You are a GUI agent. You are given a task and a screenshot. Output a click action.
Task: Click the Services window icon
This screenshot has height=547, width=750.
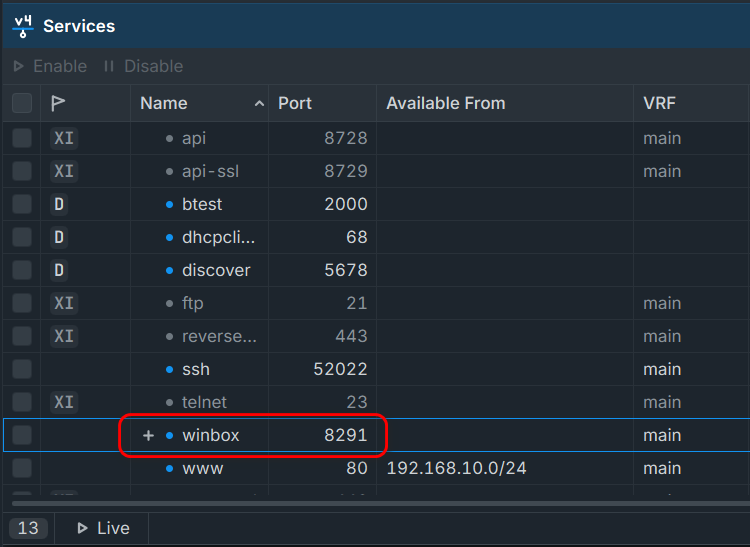[22, 26]
